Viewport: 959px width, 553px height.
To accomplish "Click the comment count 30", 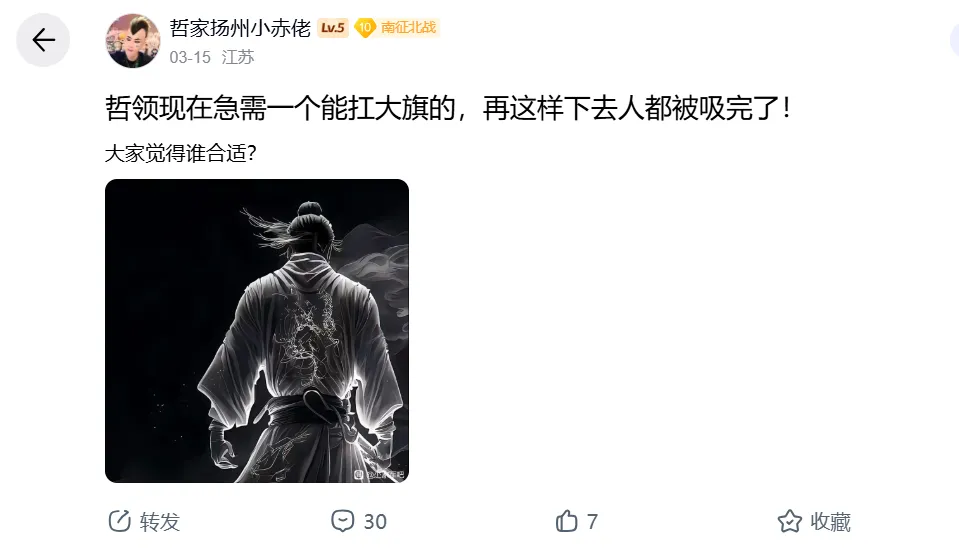I will (375, 522).
